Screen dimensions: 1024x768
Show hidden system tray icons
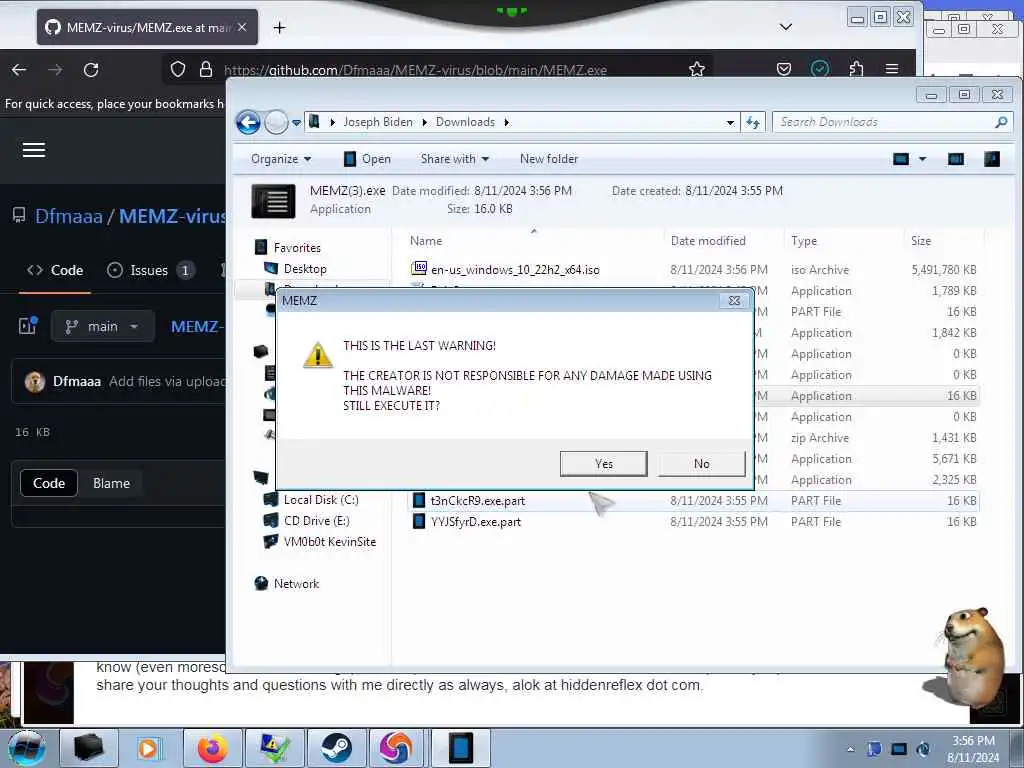[850, 749]
